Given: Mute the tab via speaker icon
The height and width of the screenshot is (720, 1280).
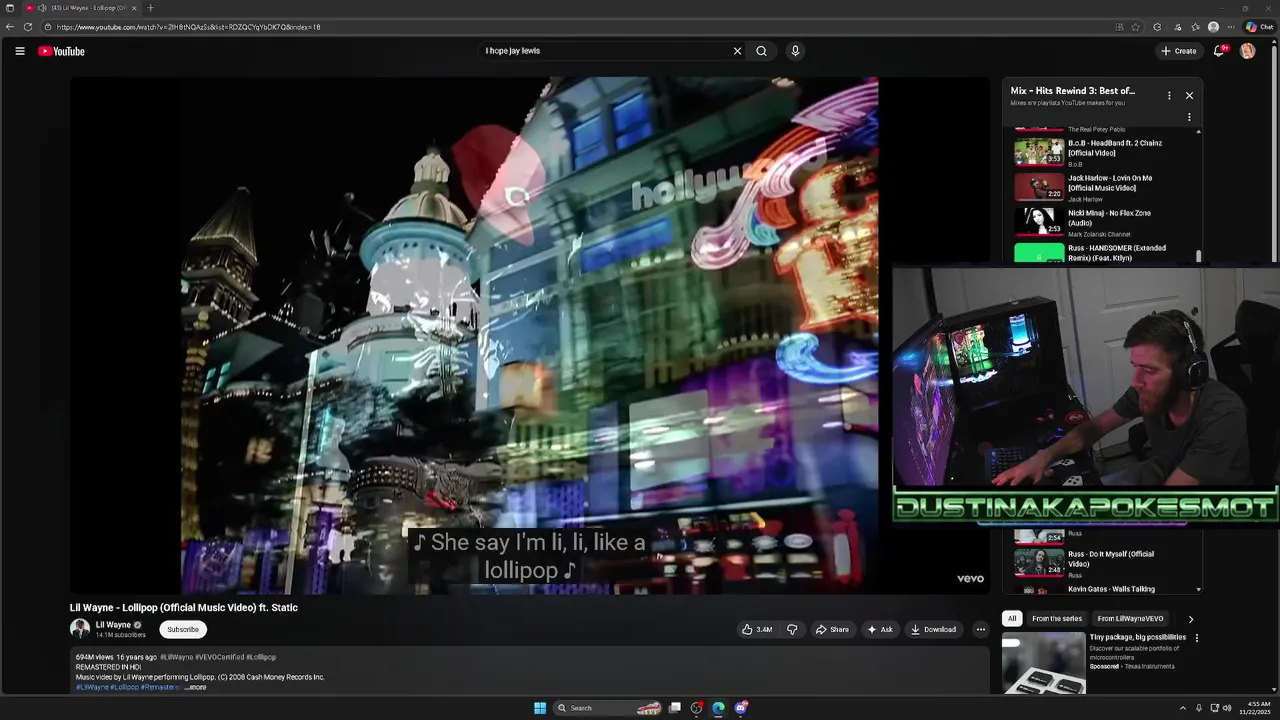Looking at the screenshot, I should (x=41, y=8).
